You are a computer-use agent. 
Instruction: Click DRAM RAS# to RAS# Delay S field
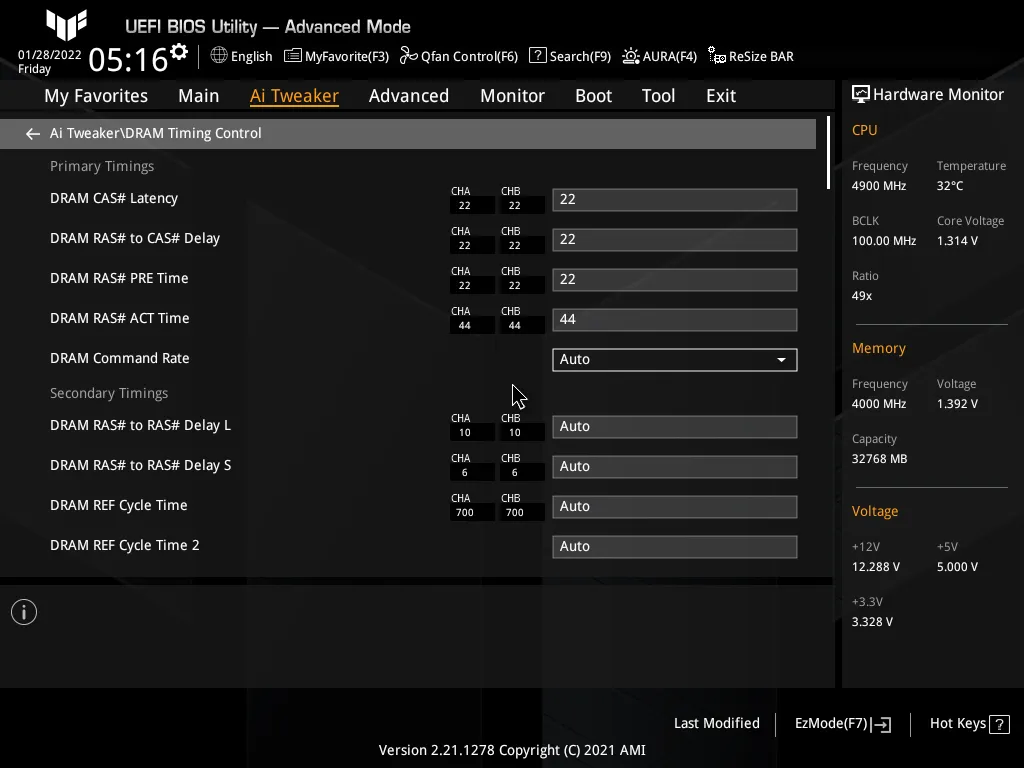(x=675, y=467)
